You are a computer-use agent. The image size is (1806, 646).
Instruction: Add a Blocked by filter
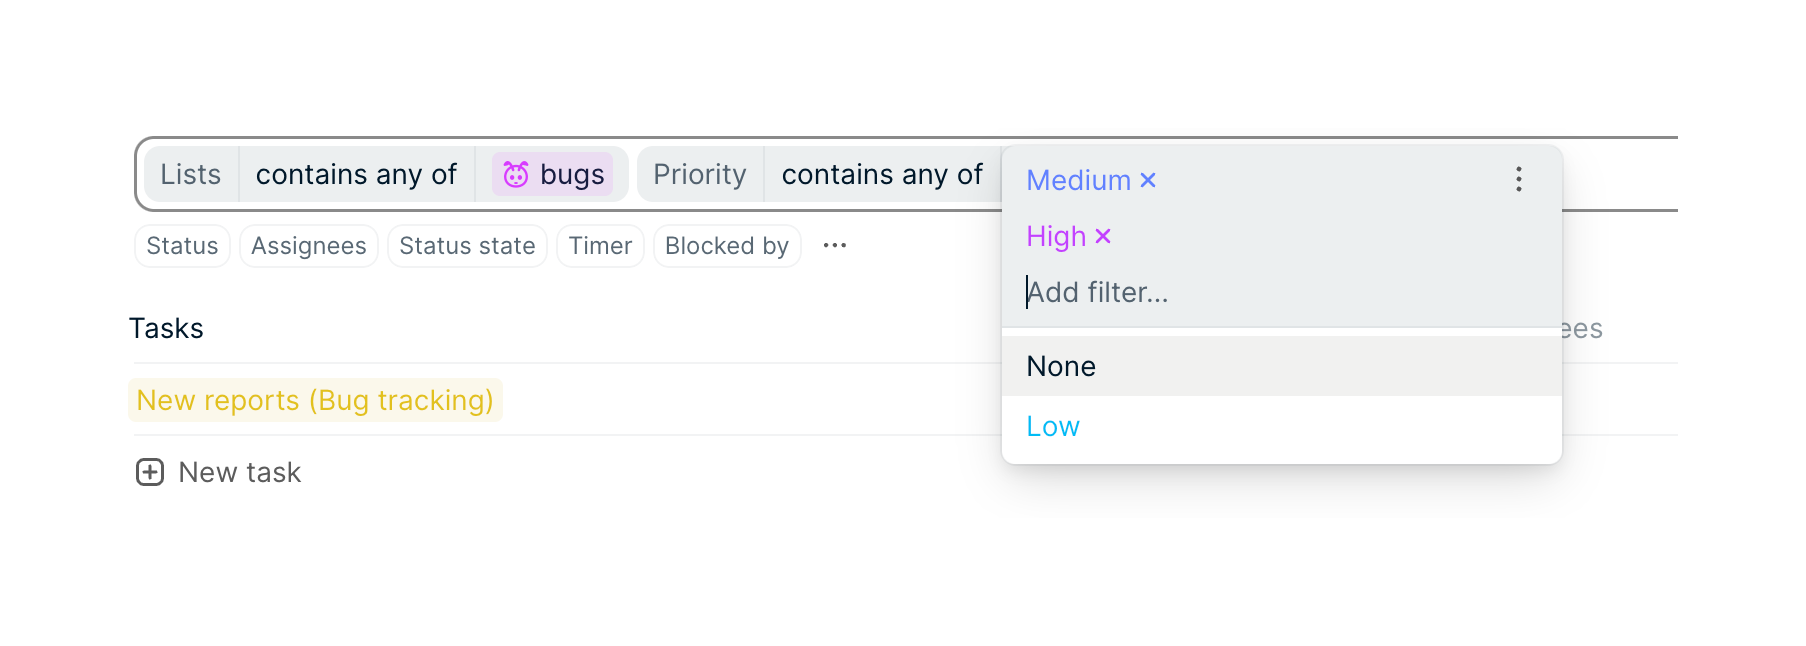click(727, 246)
